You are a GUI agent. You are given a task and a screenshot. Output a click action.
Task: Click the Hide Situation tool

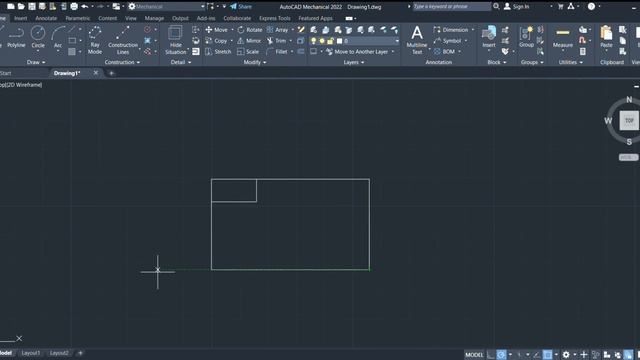click(x=176, y=40)
